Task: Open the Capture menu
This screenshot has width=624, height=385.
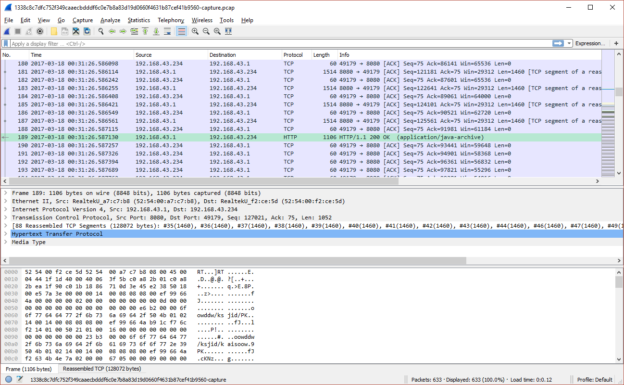Action: [x=82, y=20]
